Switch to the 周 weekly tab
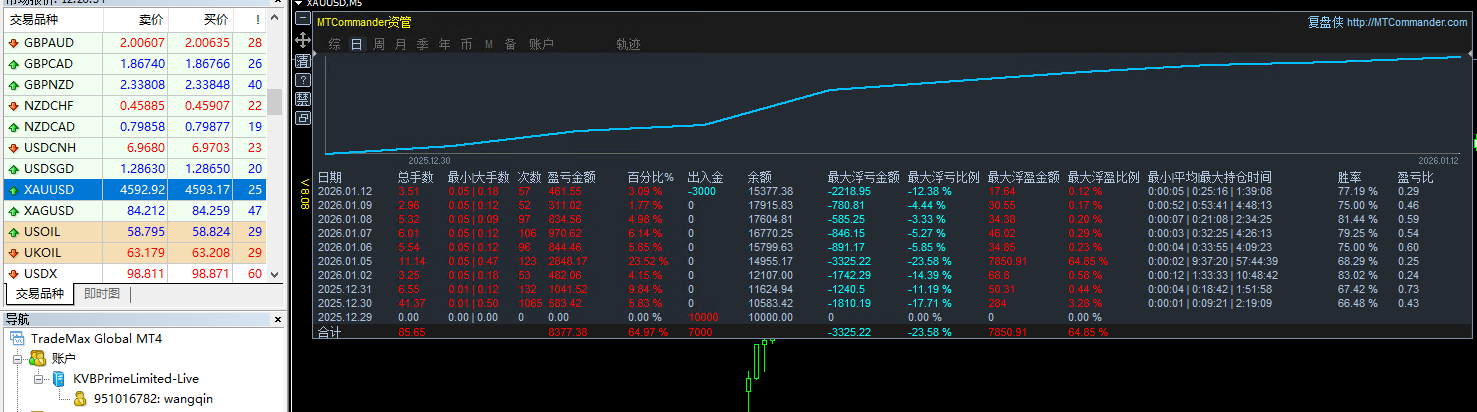Viewport: 1477px width, 412px height. click(379, 44)
